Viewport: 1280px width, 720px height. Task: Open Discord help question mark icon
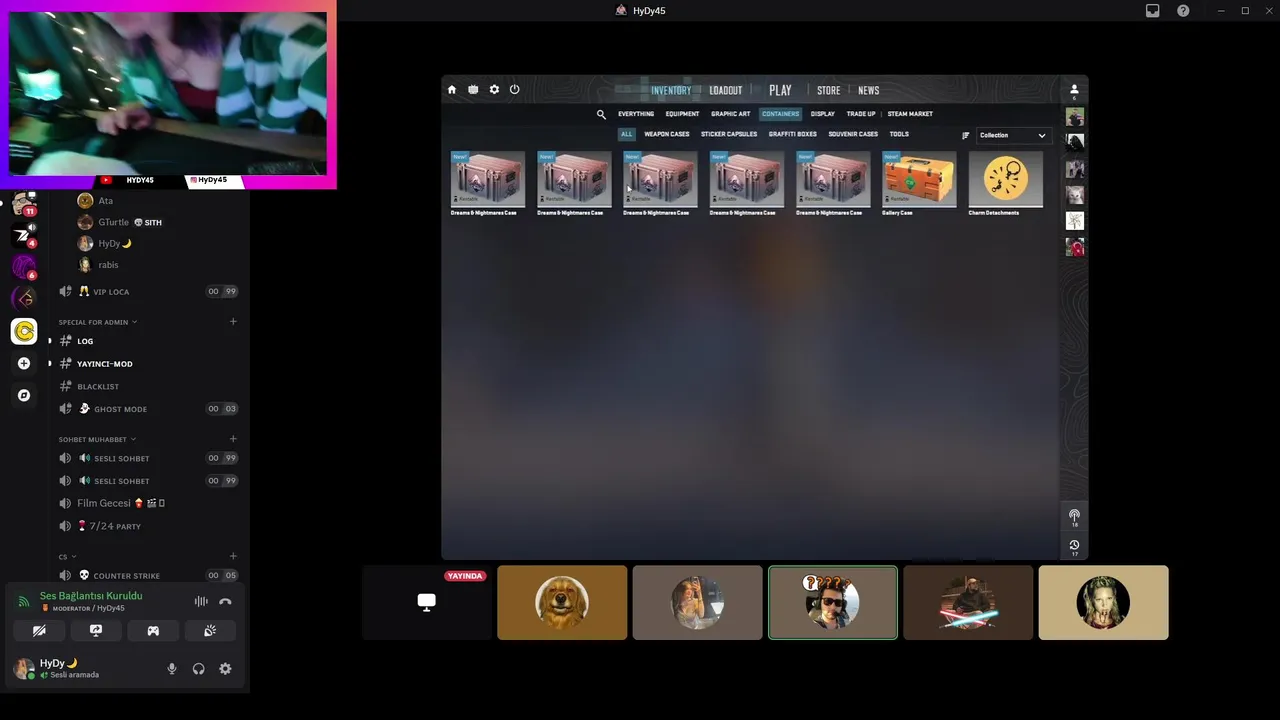tap(1183, 11)
